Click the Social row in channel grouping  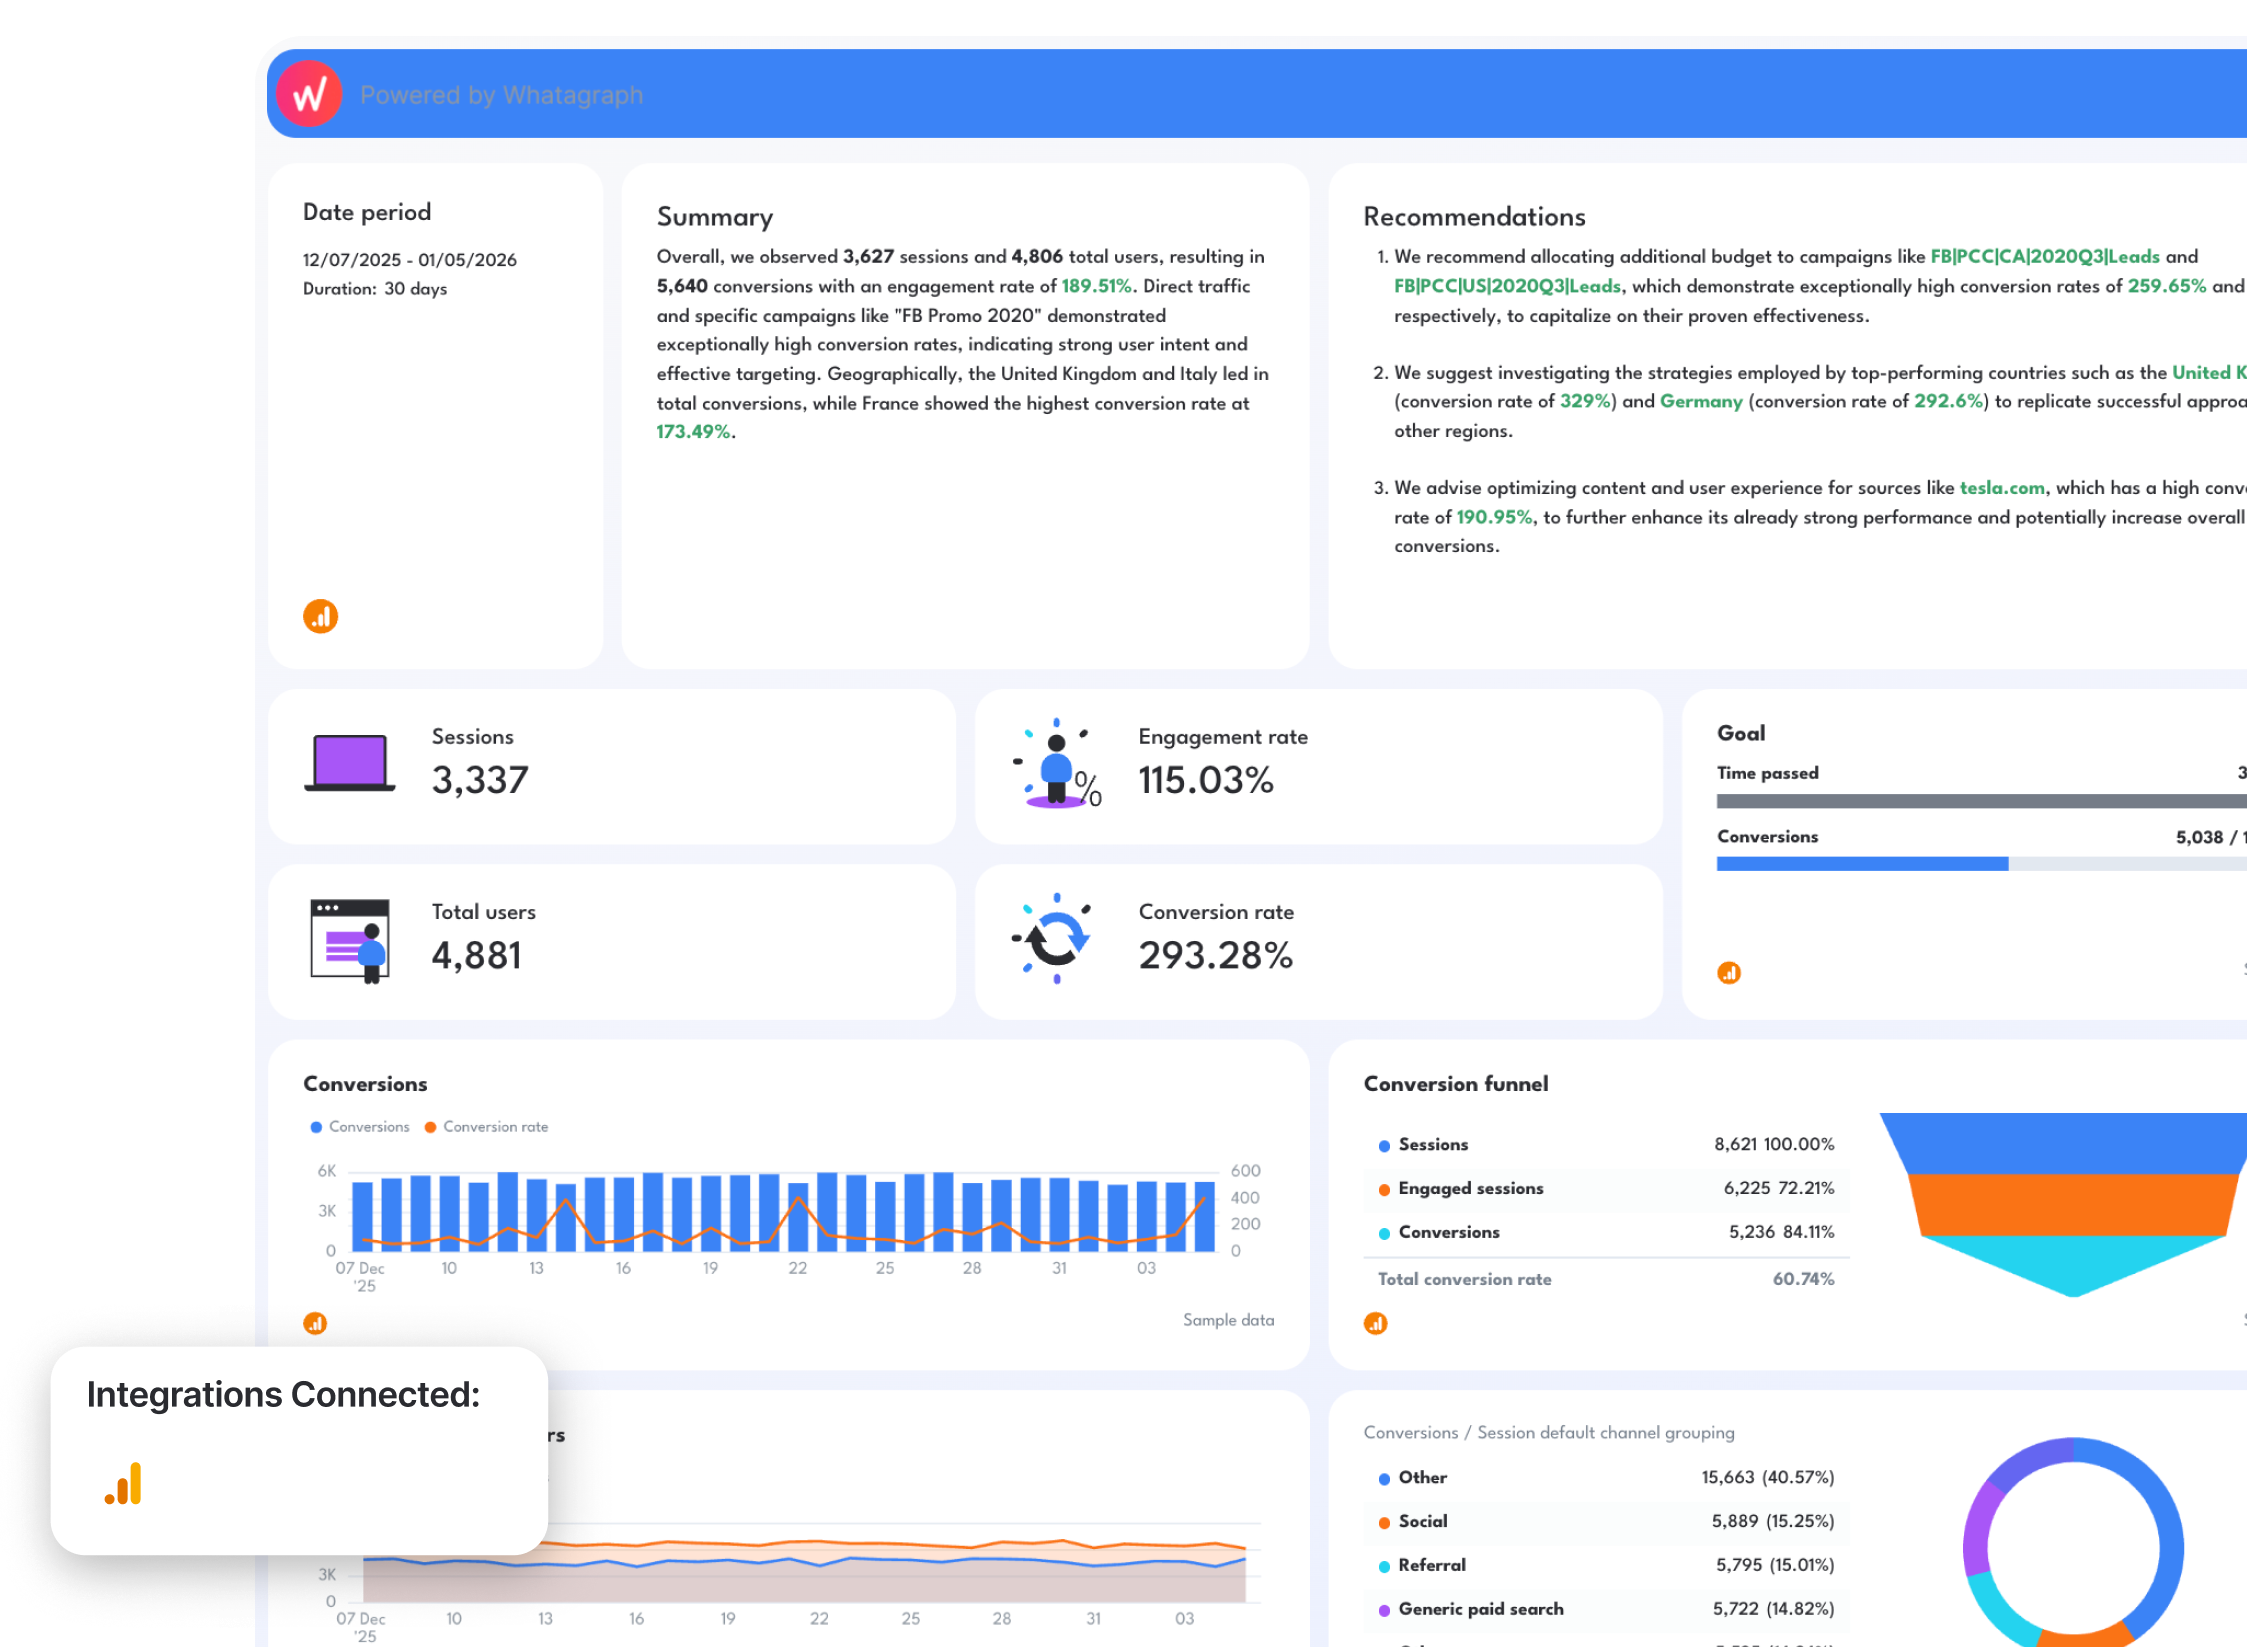click(x=1424, y=1521)
